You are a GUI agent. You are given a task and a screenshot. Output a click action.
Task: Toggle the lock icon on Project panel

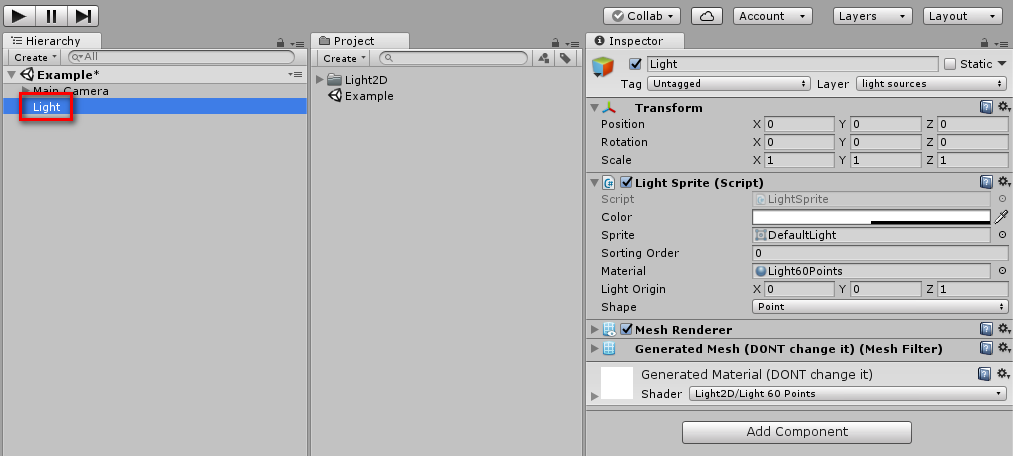point(555,43)
